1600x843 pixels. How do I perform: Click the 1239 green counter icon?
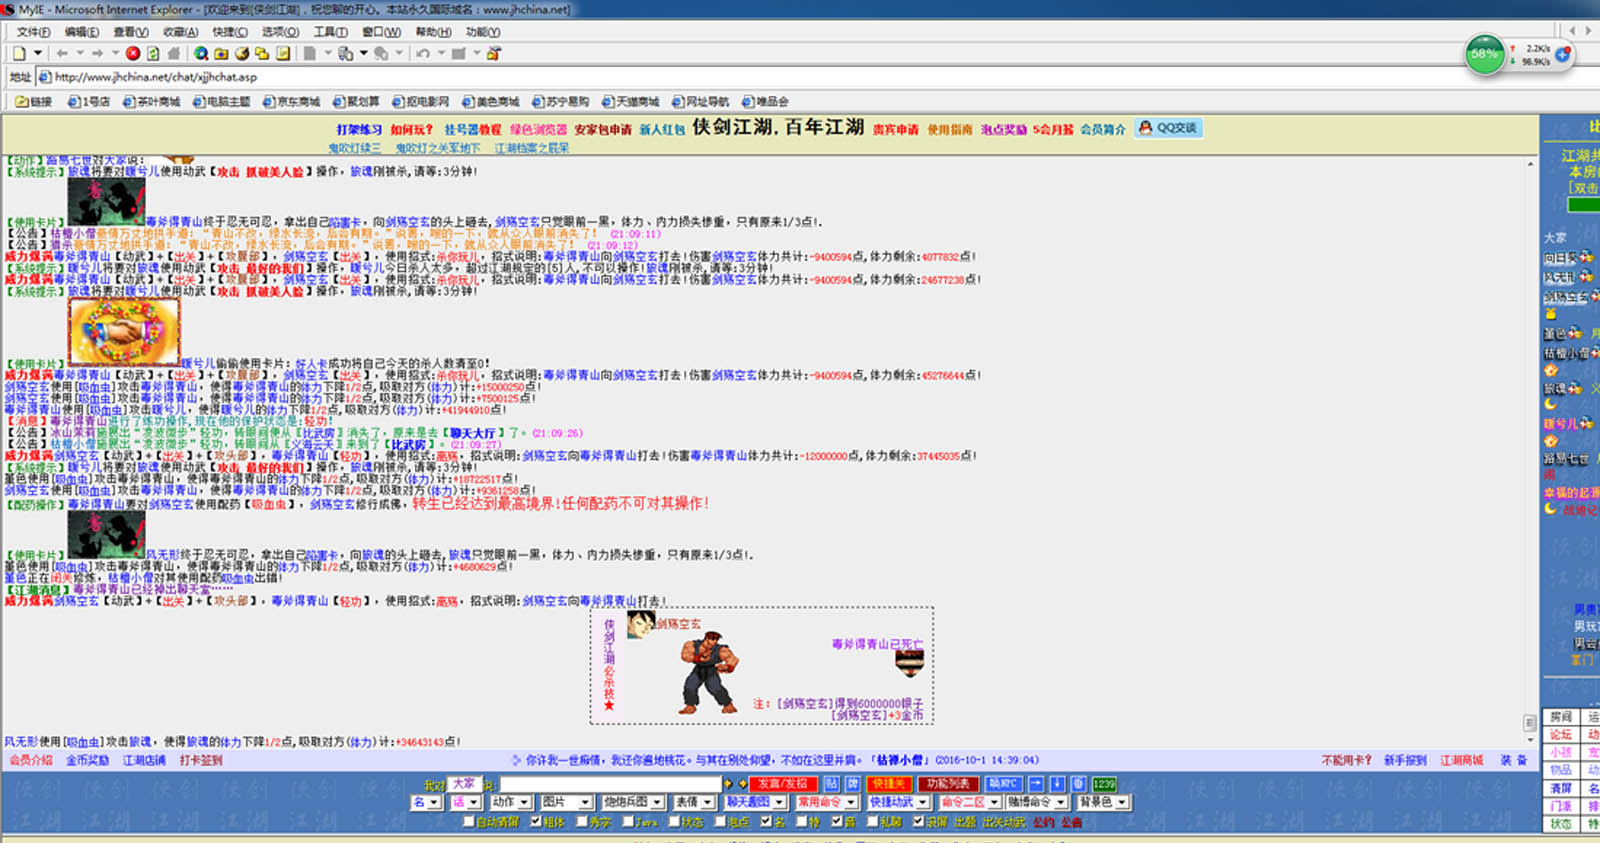click(1104, 784)
